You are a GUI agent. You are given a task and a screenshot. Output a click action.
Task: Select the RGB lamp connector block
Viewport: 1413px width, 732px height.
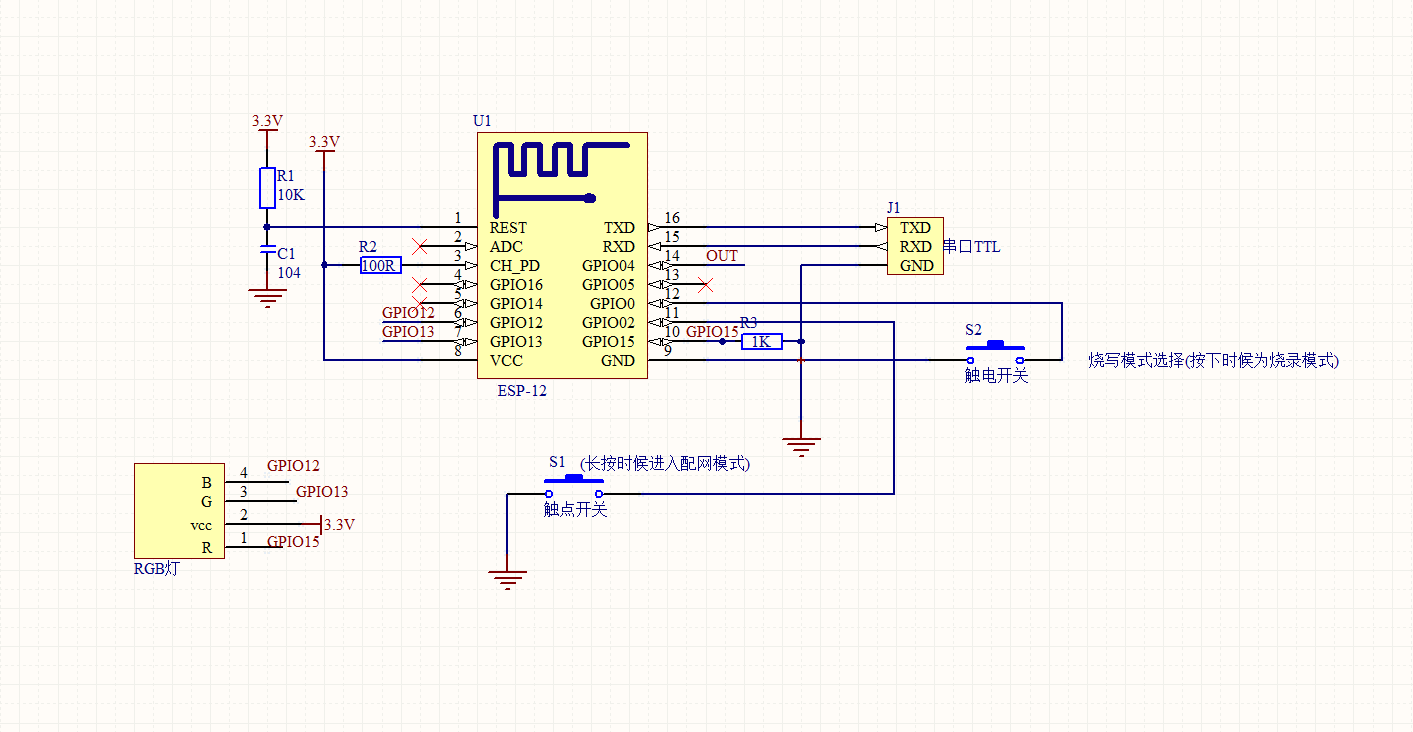coord(180,511)
